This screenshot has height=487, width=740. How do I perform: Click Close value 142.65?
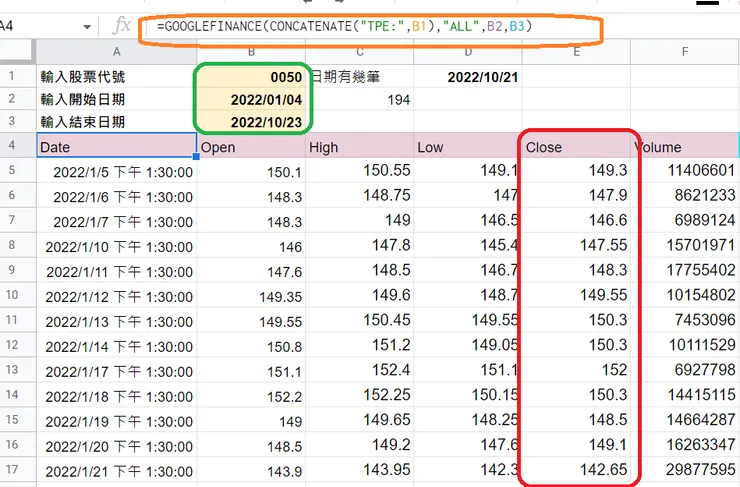click(576, 470)
